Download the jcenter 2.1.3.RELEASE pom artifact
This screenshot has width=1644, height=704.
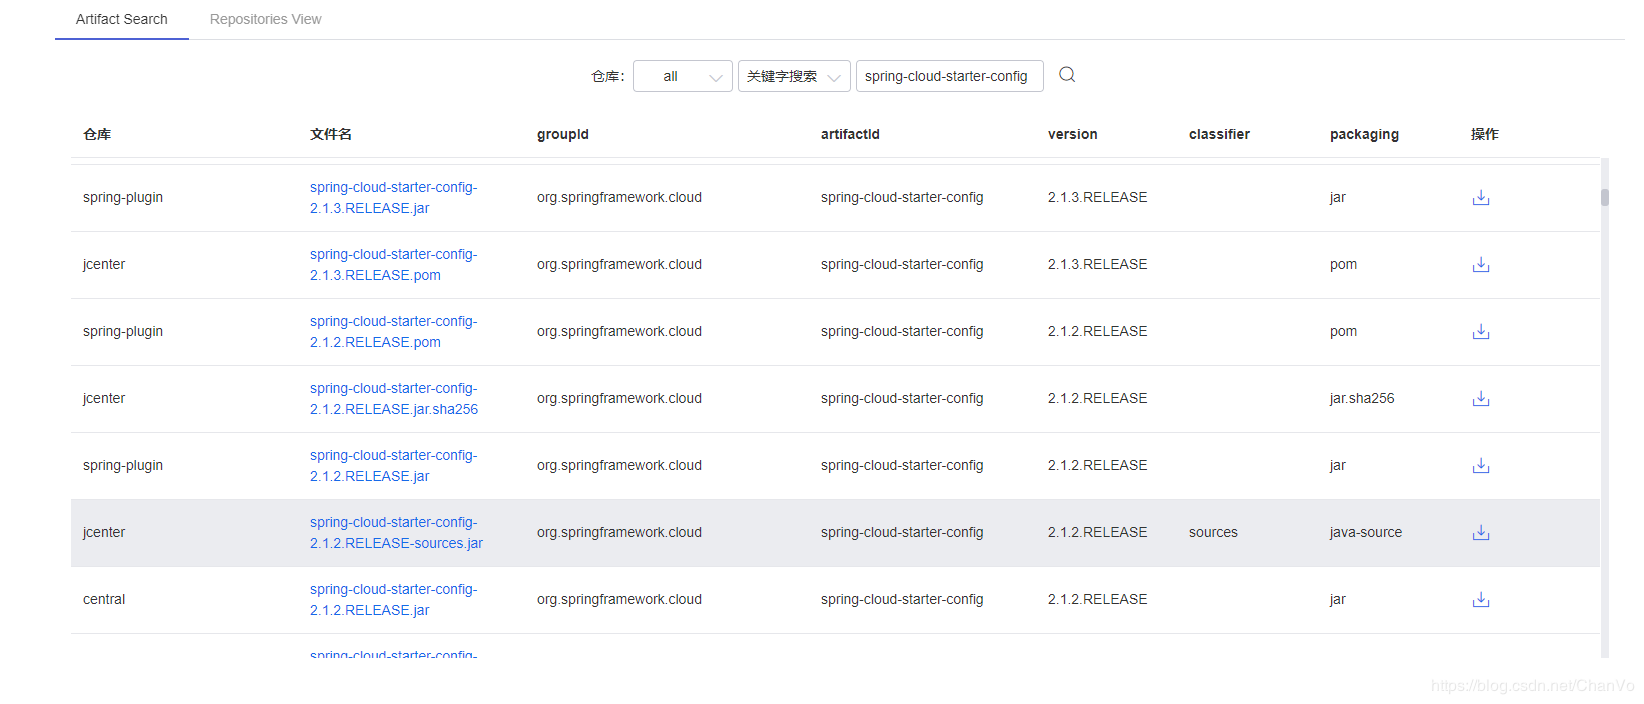point(1481,265)
